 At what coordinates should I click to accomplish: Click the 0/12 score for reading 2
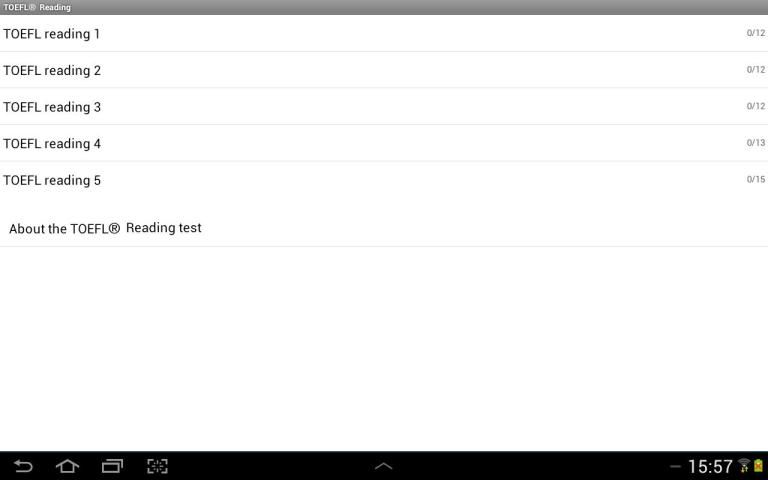pos(756,70)
